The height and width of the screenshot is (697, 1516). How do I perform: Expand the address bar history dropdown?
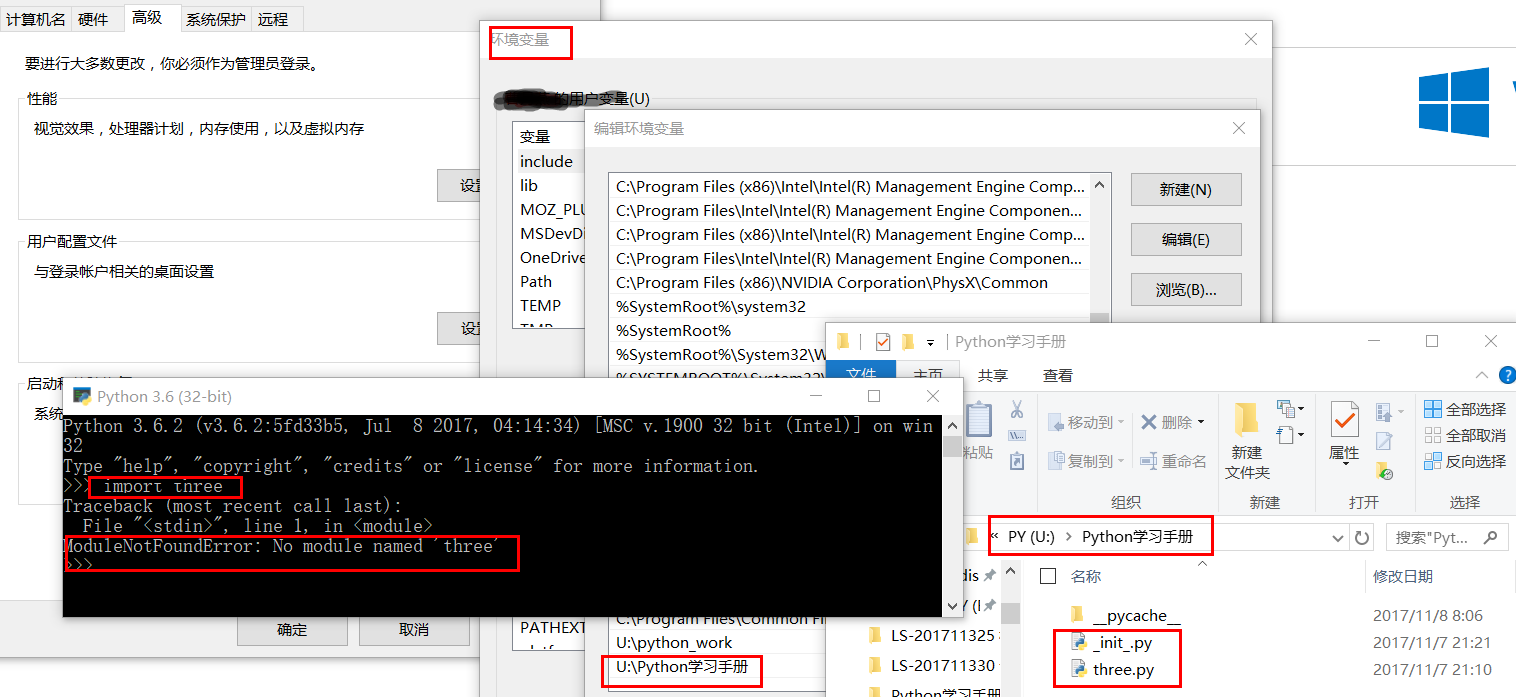1339,537
